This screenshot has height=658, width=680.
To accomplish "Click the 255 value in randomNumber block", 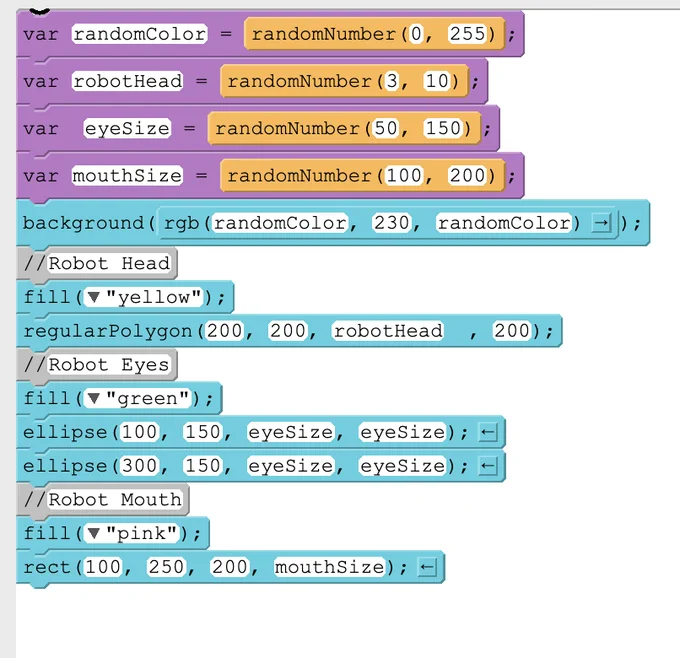I will click(x=467, y=34).
